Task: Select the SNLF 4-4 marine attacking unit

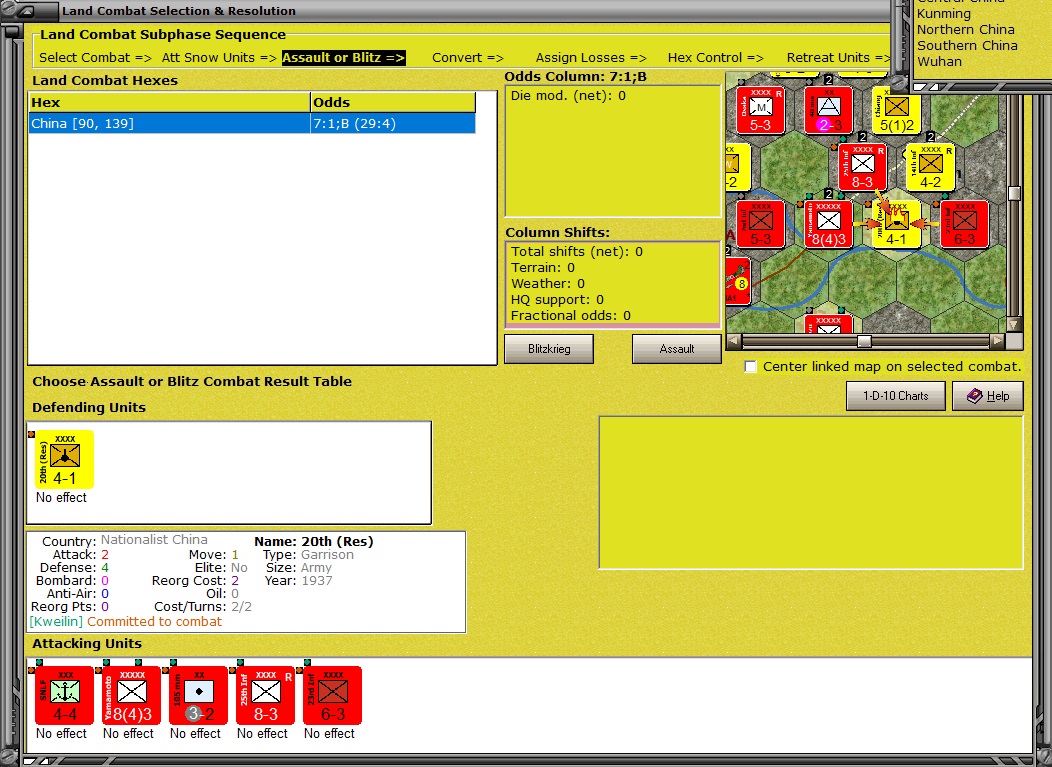Action: pos(64,695)
